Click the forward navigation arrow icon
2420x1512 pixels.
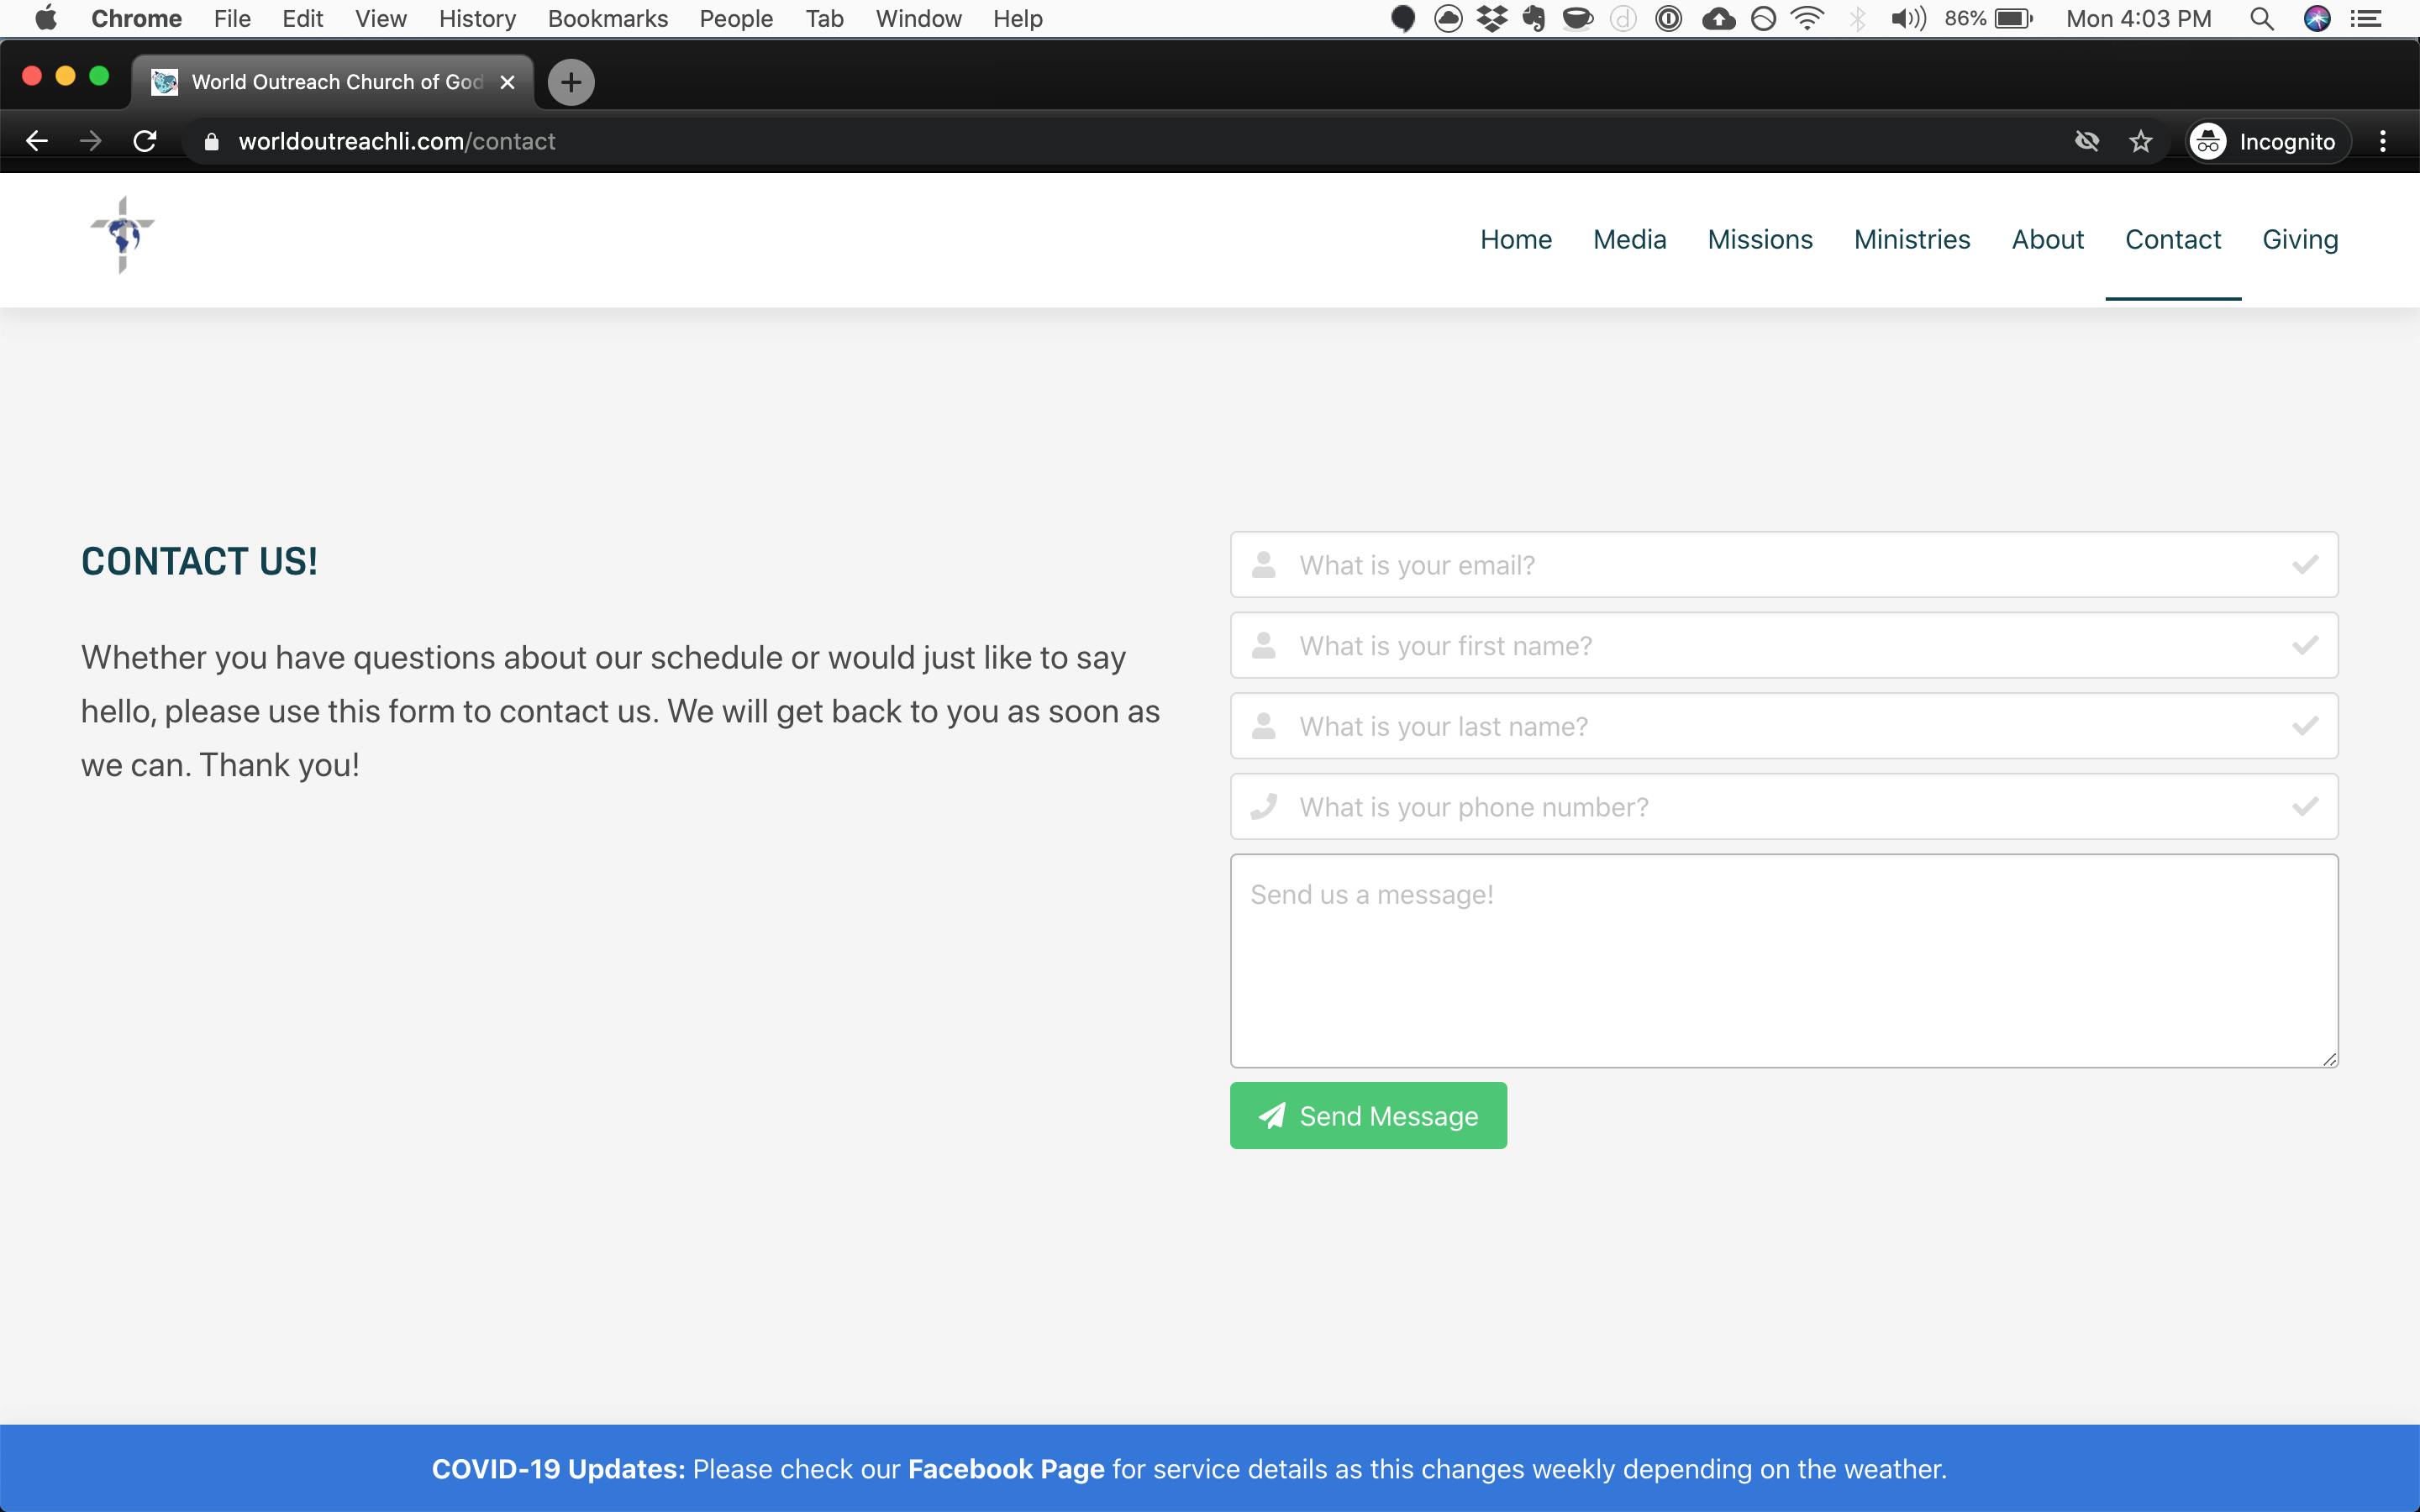click(89, 141)
